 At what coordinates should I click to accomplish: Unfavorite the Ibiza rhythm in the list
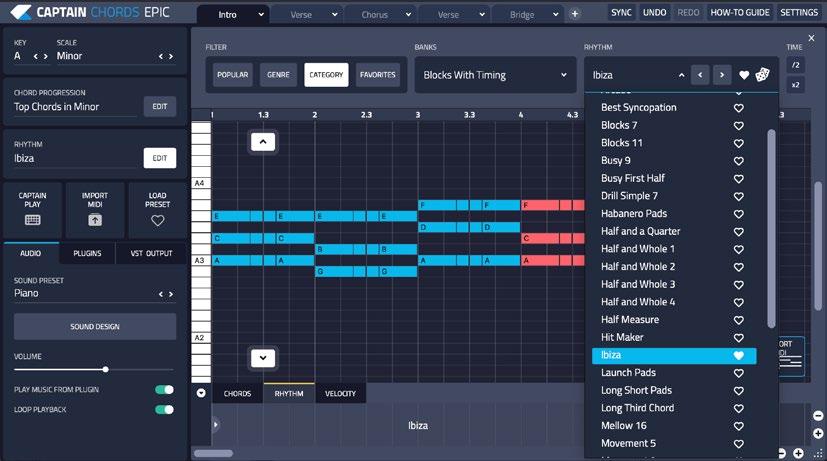[x=738, y=356]
